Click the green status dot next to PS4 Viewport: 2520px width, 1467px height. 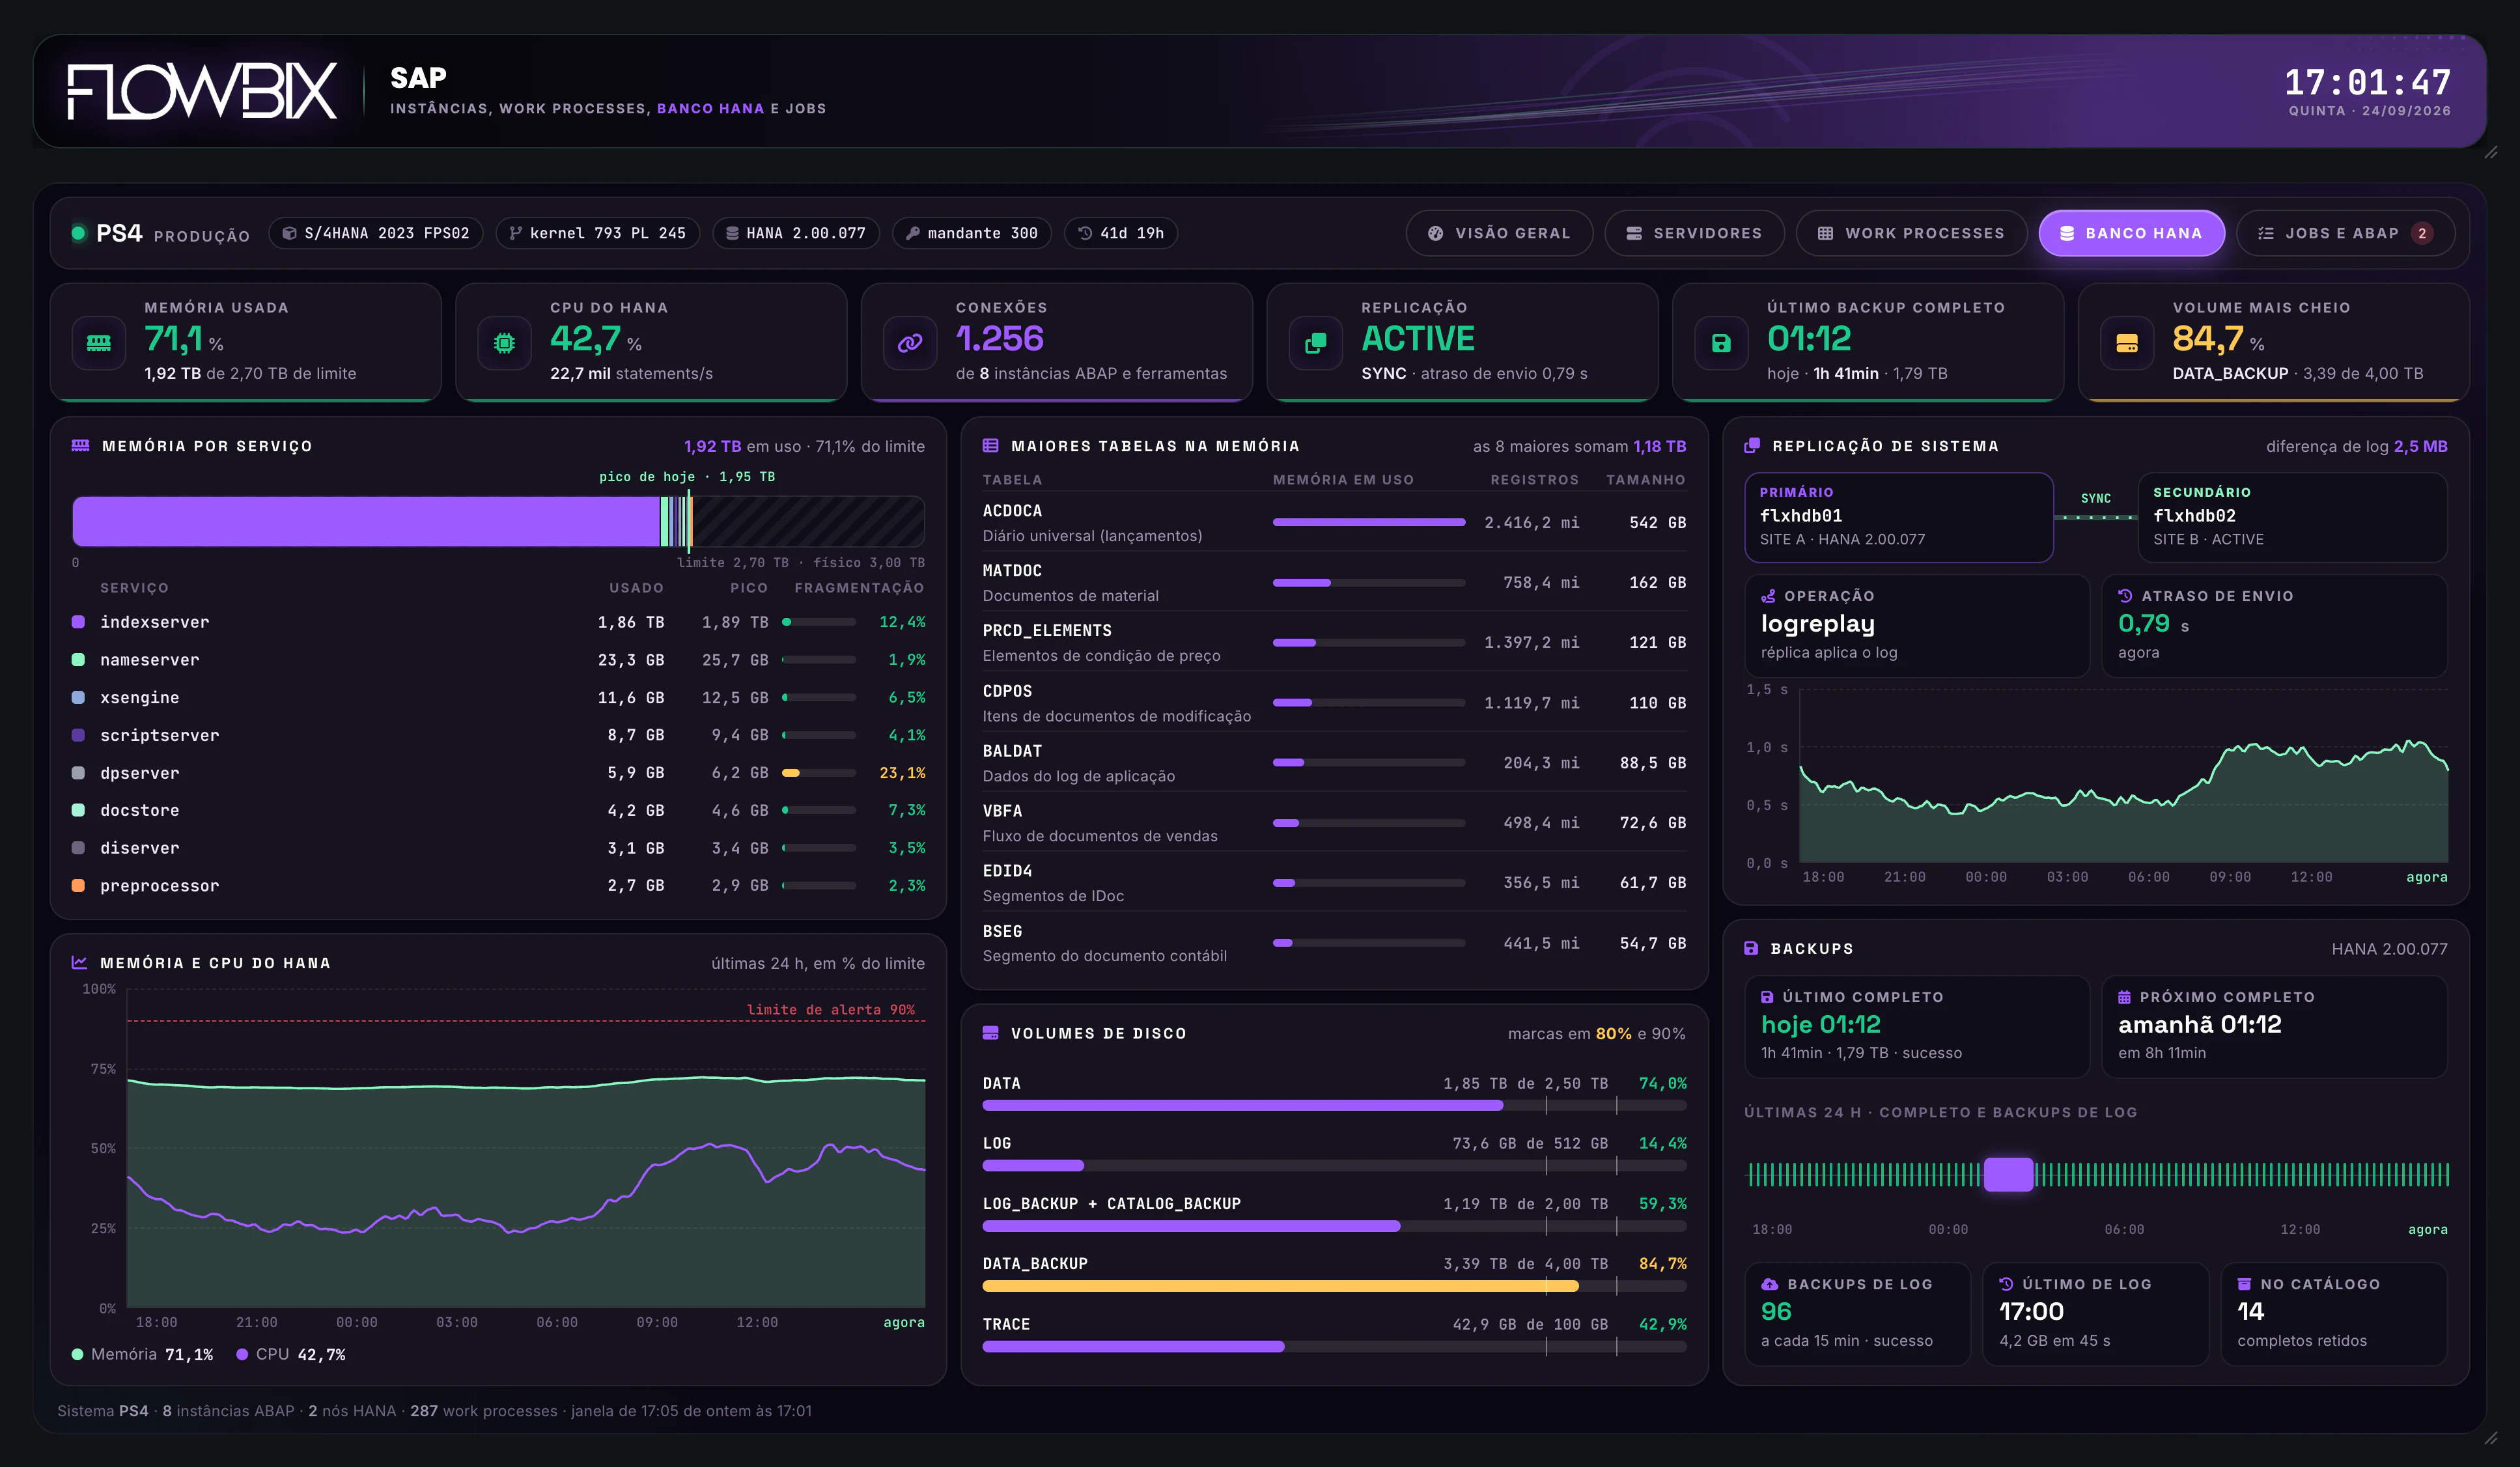[78, 233]
